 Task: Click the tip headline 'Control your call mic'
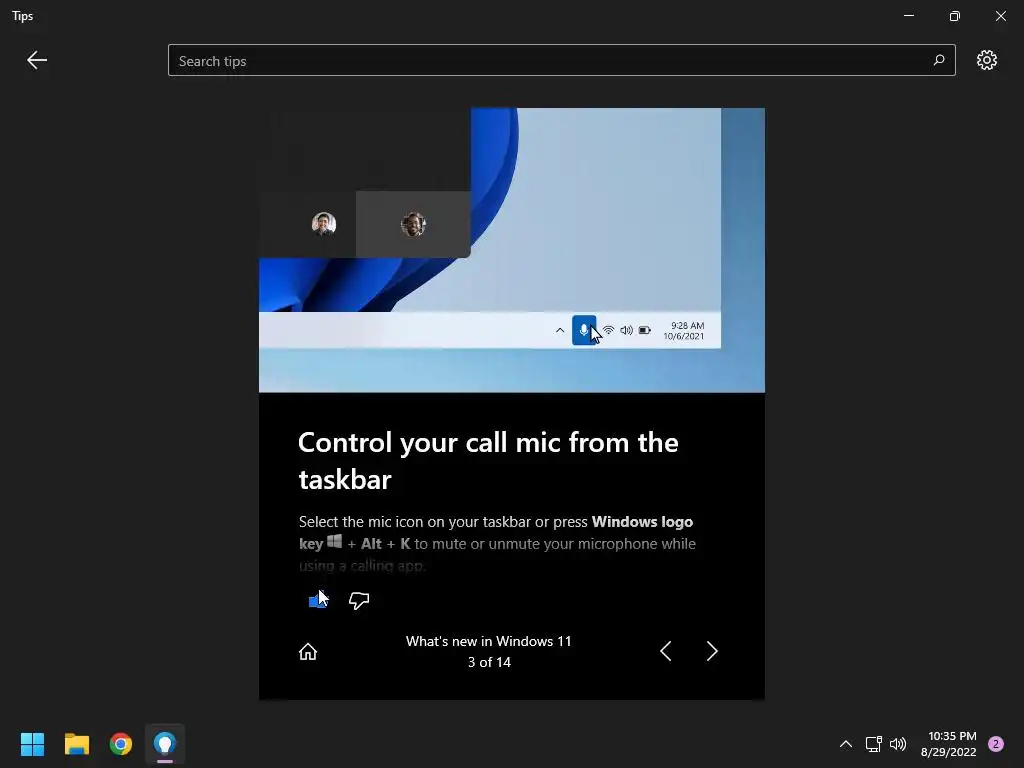point(488,460)
